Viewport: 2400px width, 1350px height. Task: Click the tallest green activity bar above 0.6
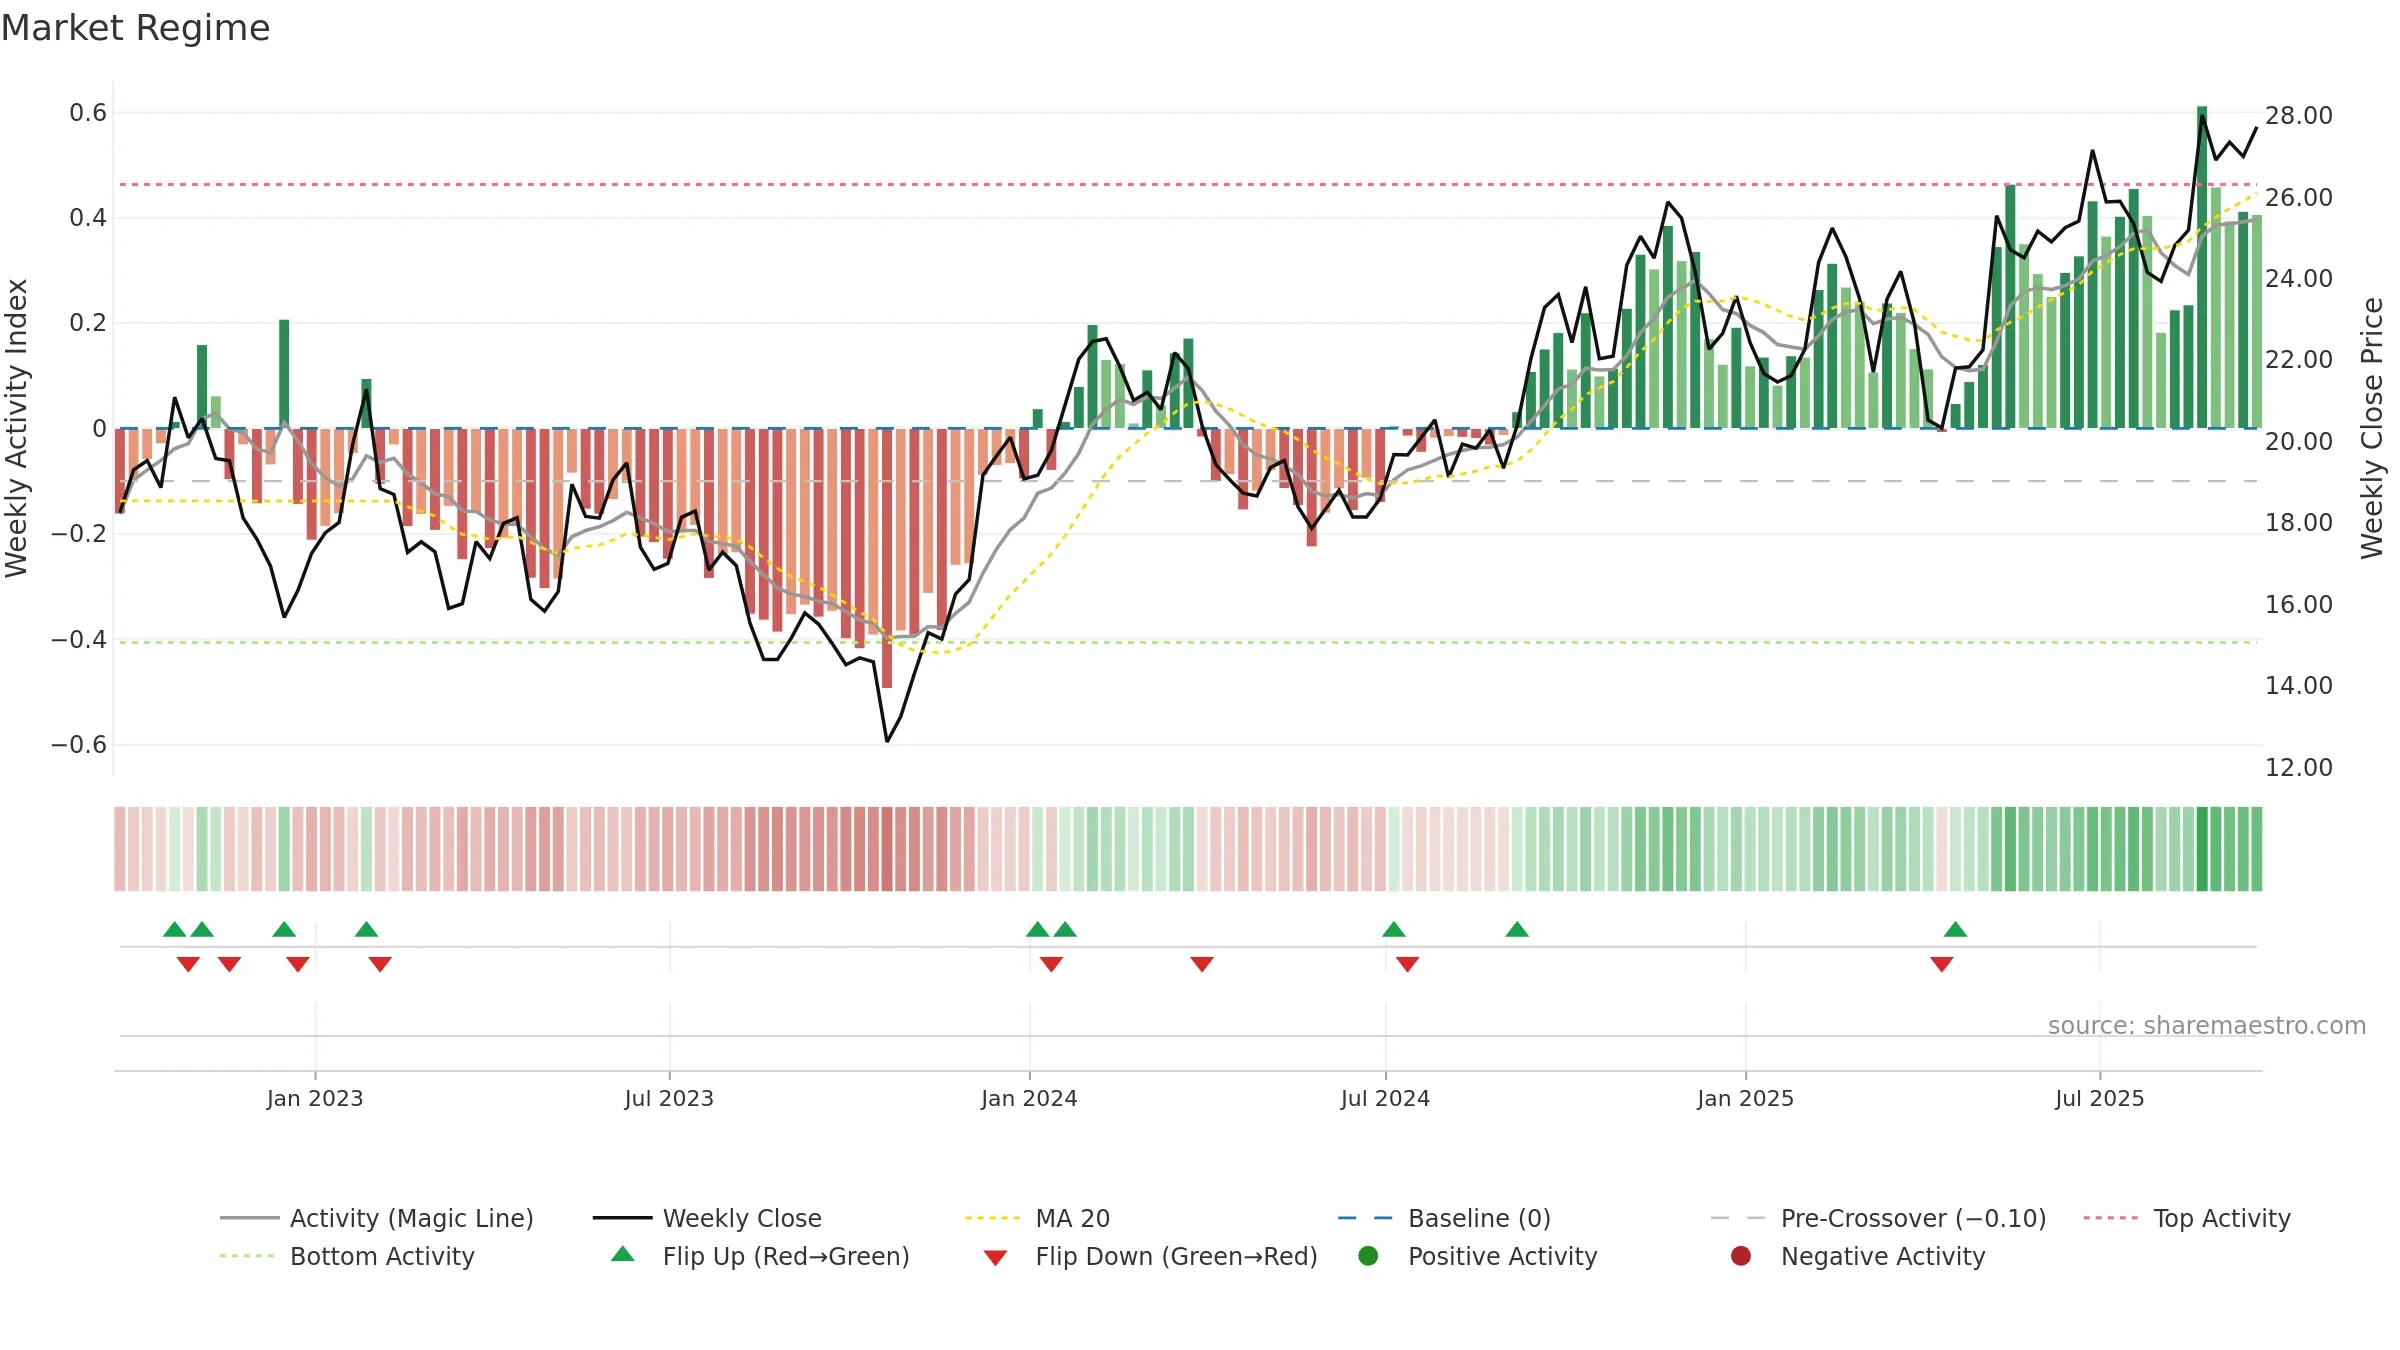click(2202, 267)
